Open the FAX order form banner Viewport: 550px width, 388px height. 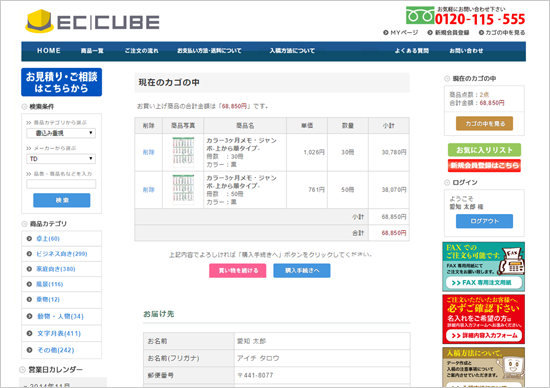tap(483, 267)
